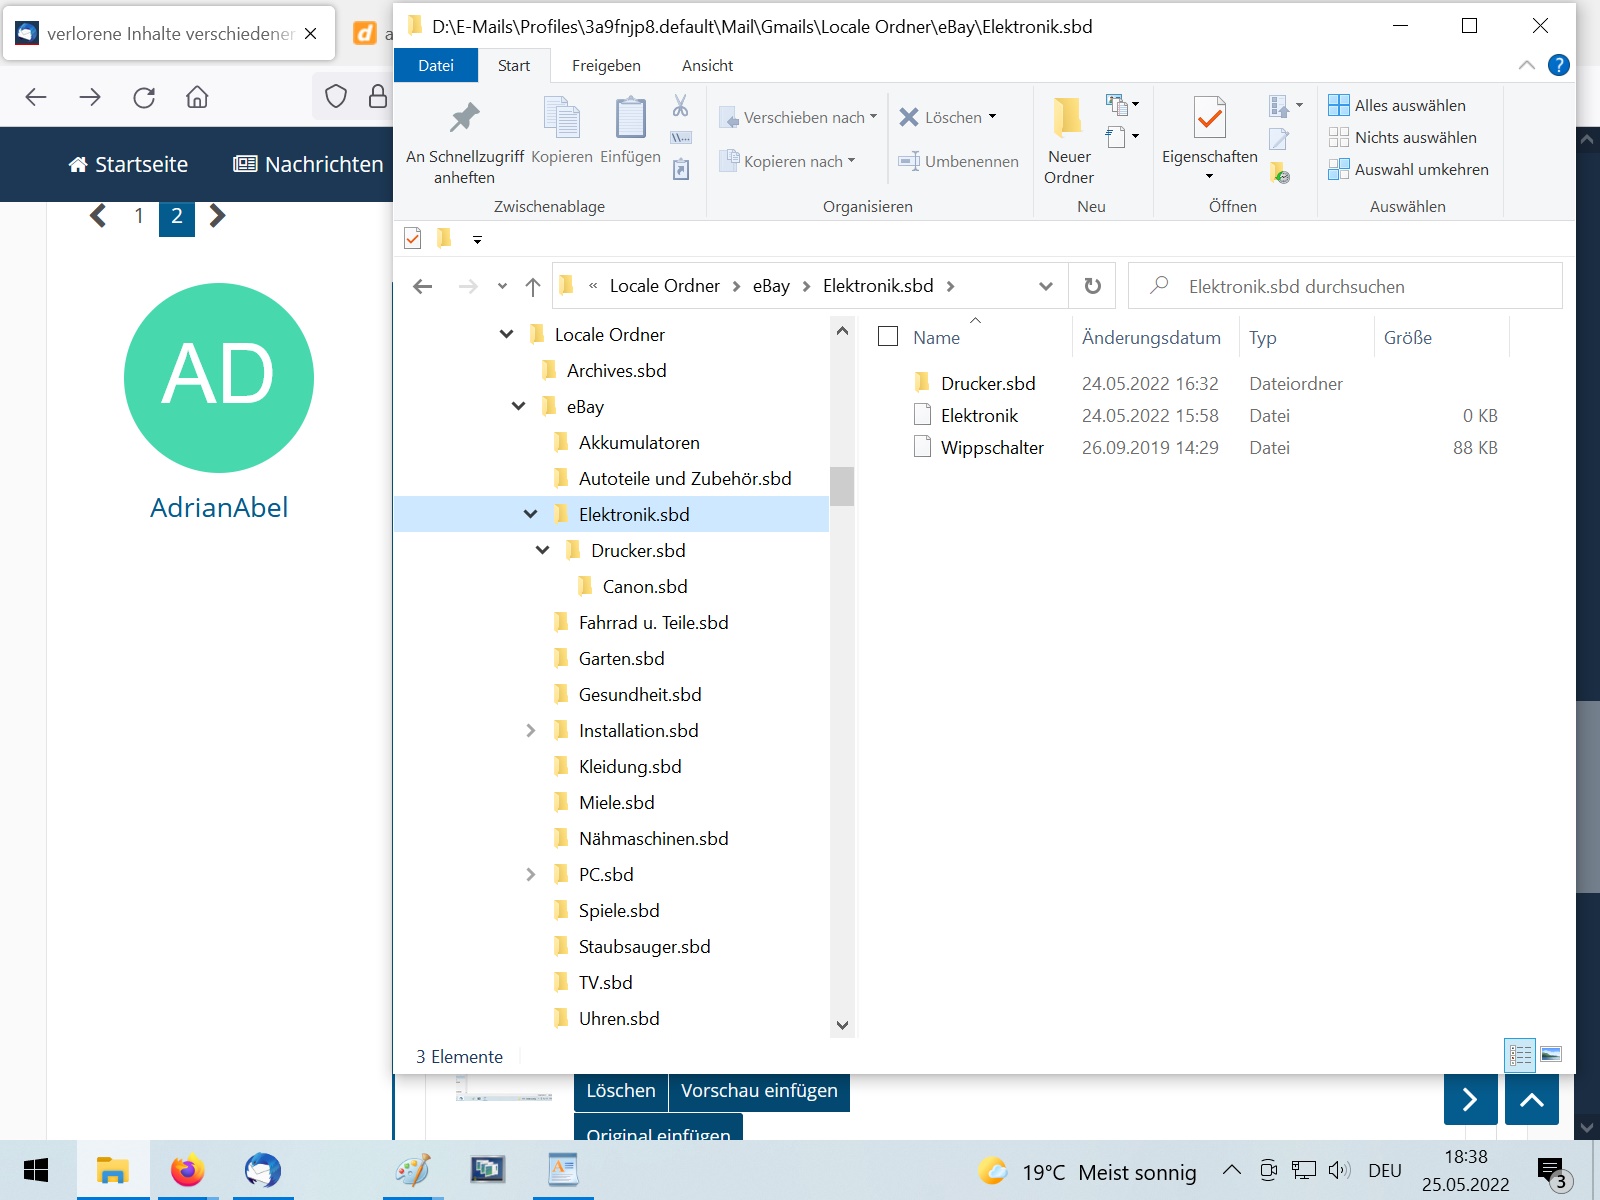The height and width of the screenshot is (1200, 1600).
Task: Expand the Installation.sbd tree node
Action: [x=531, y=731]
